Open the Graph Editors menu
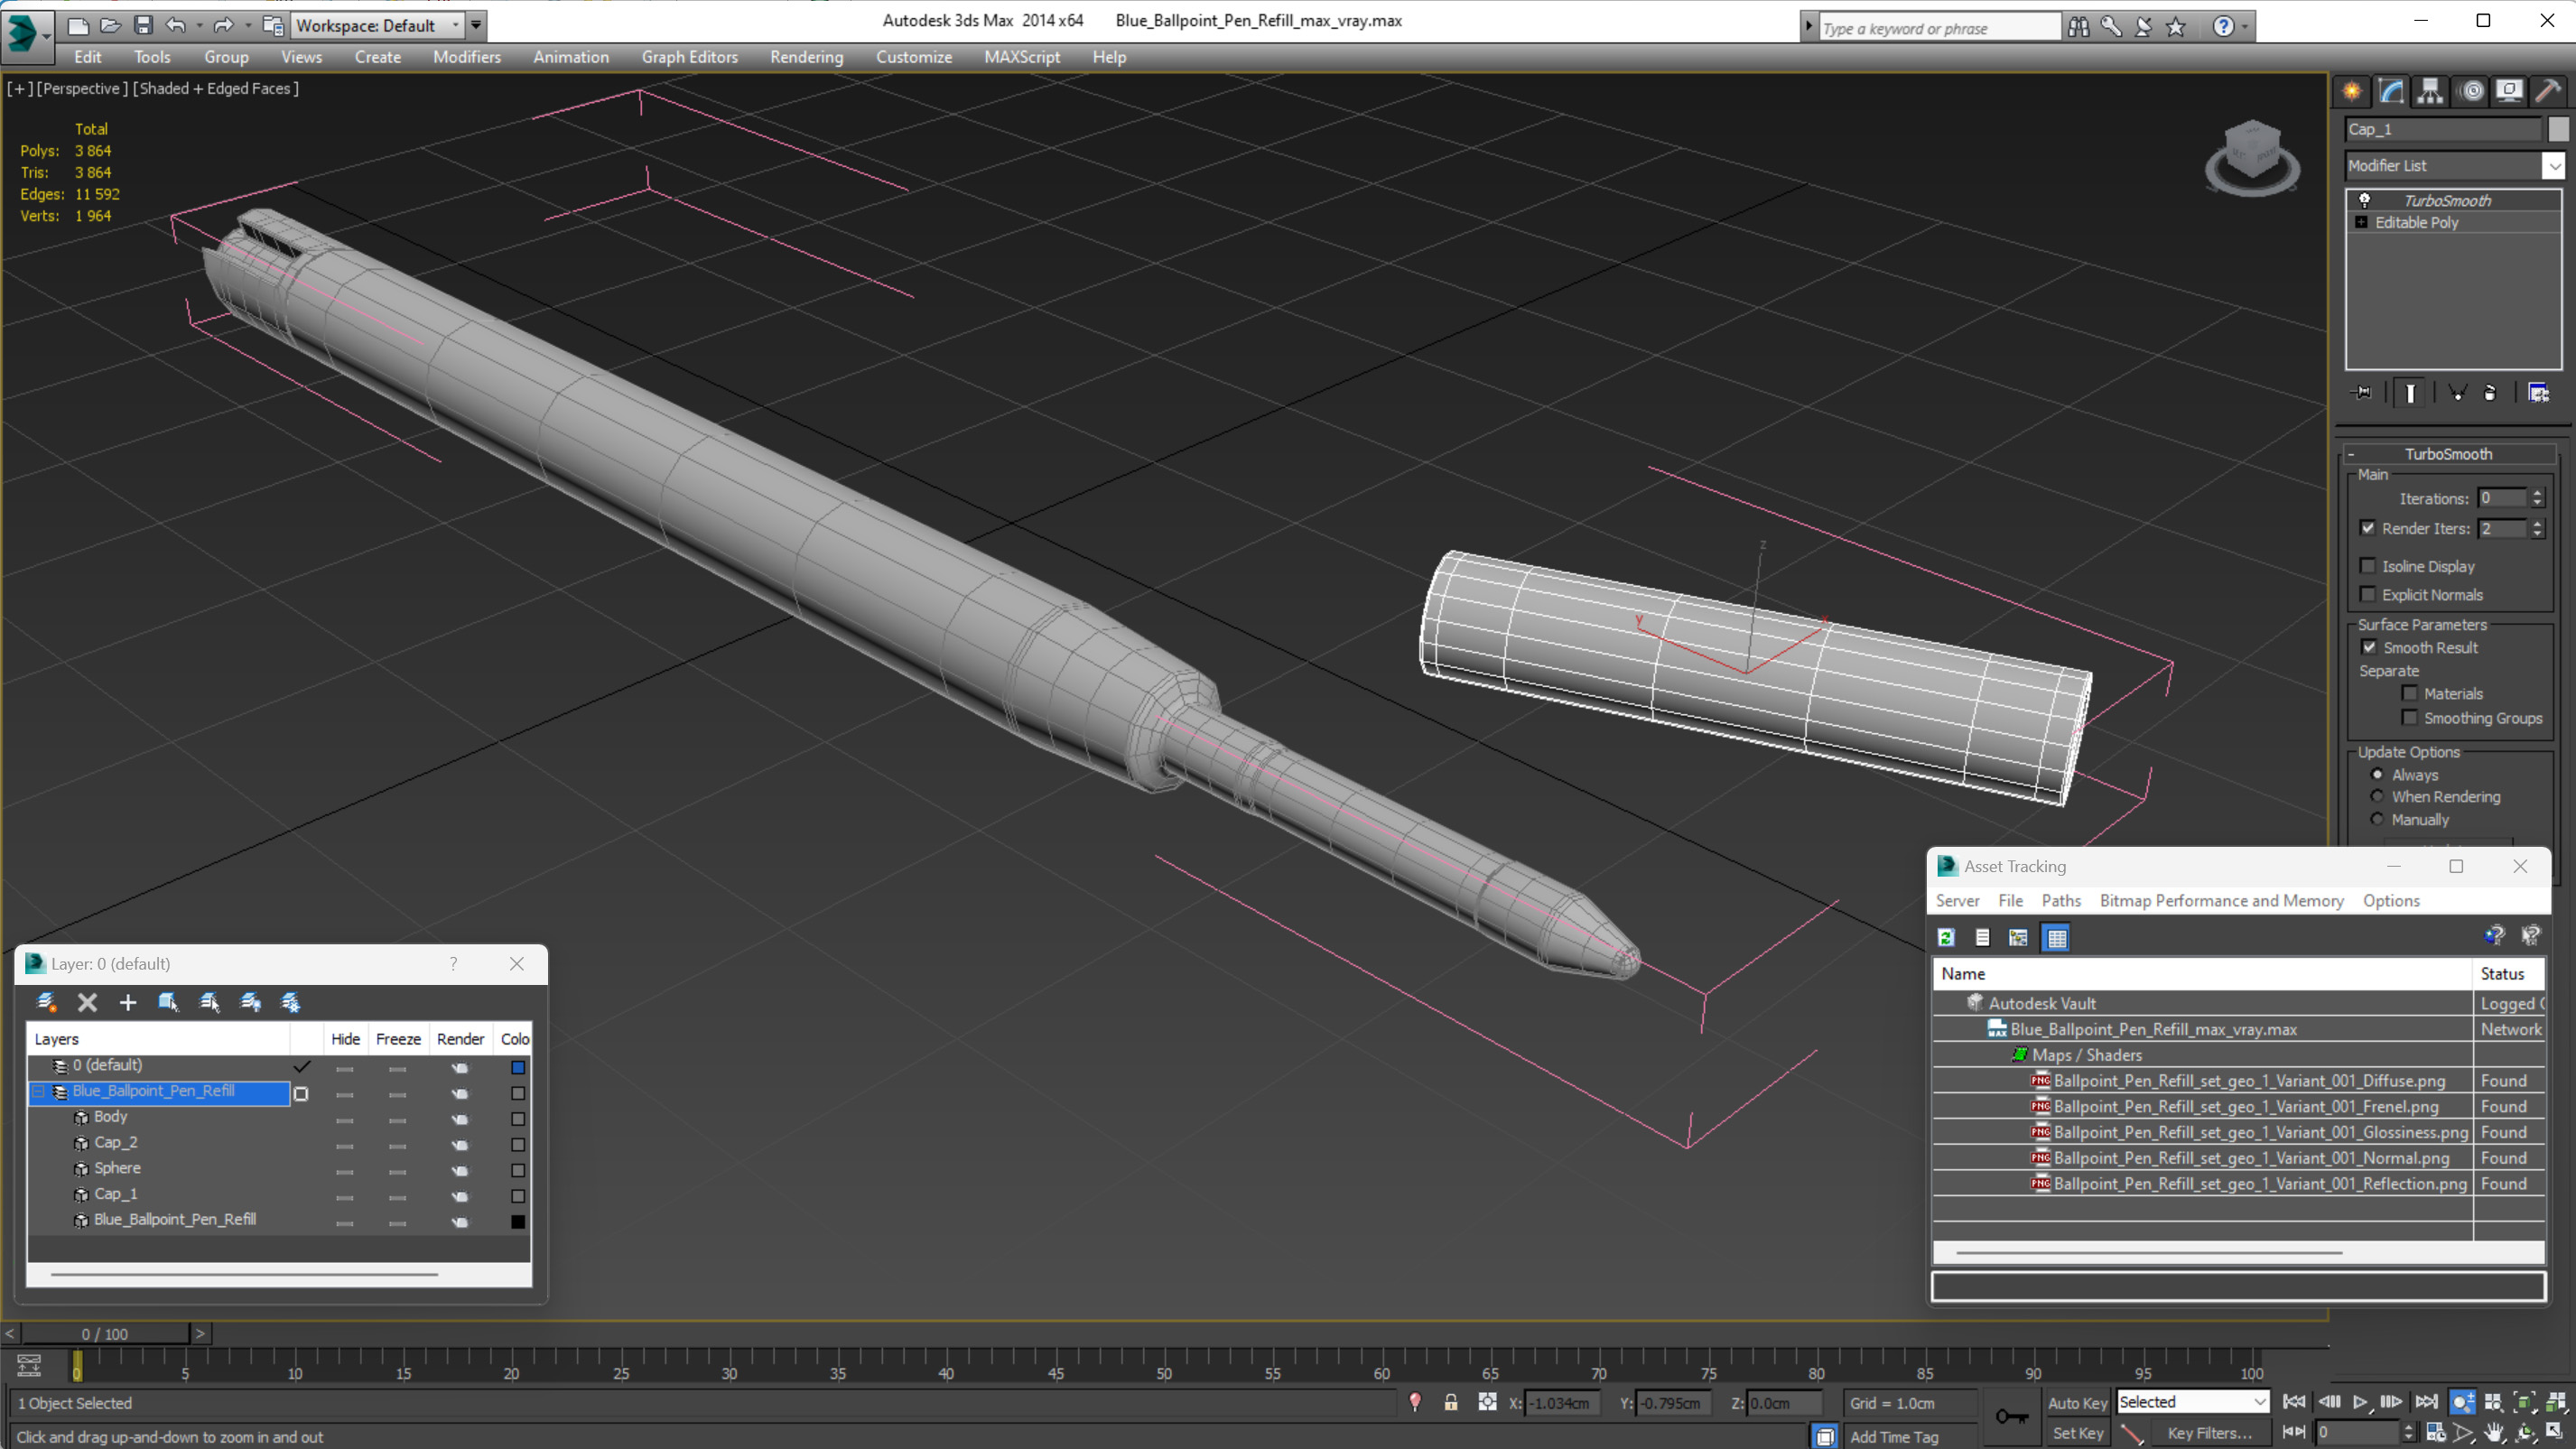2576x1449 pixels. pyautogui.click(x=689, y=57)
